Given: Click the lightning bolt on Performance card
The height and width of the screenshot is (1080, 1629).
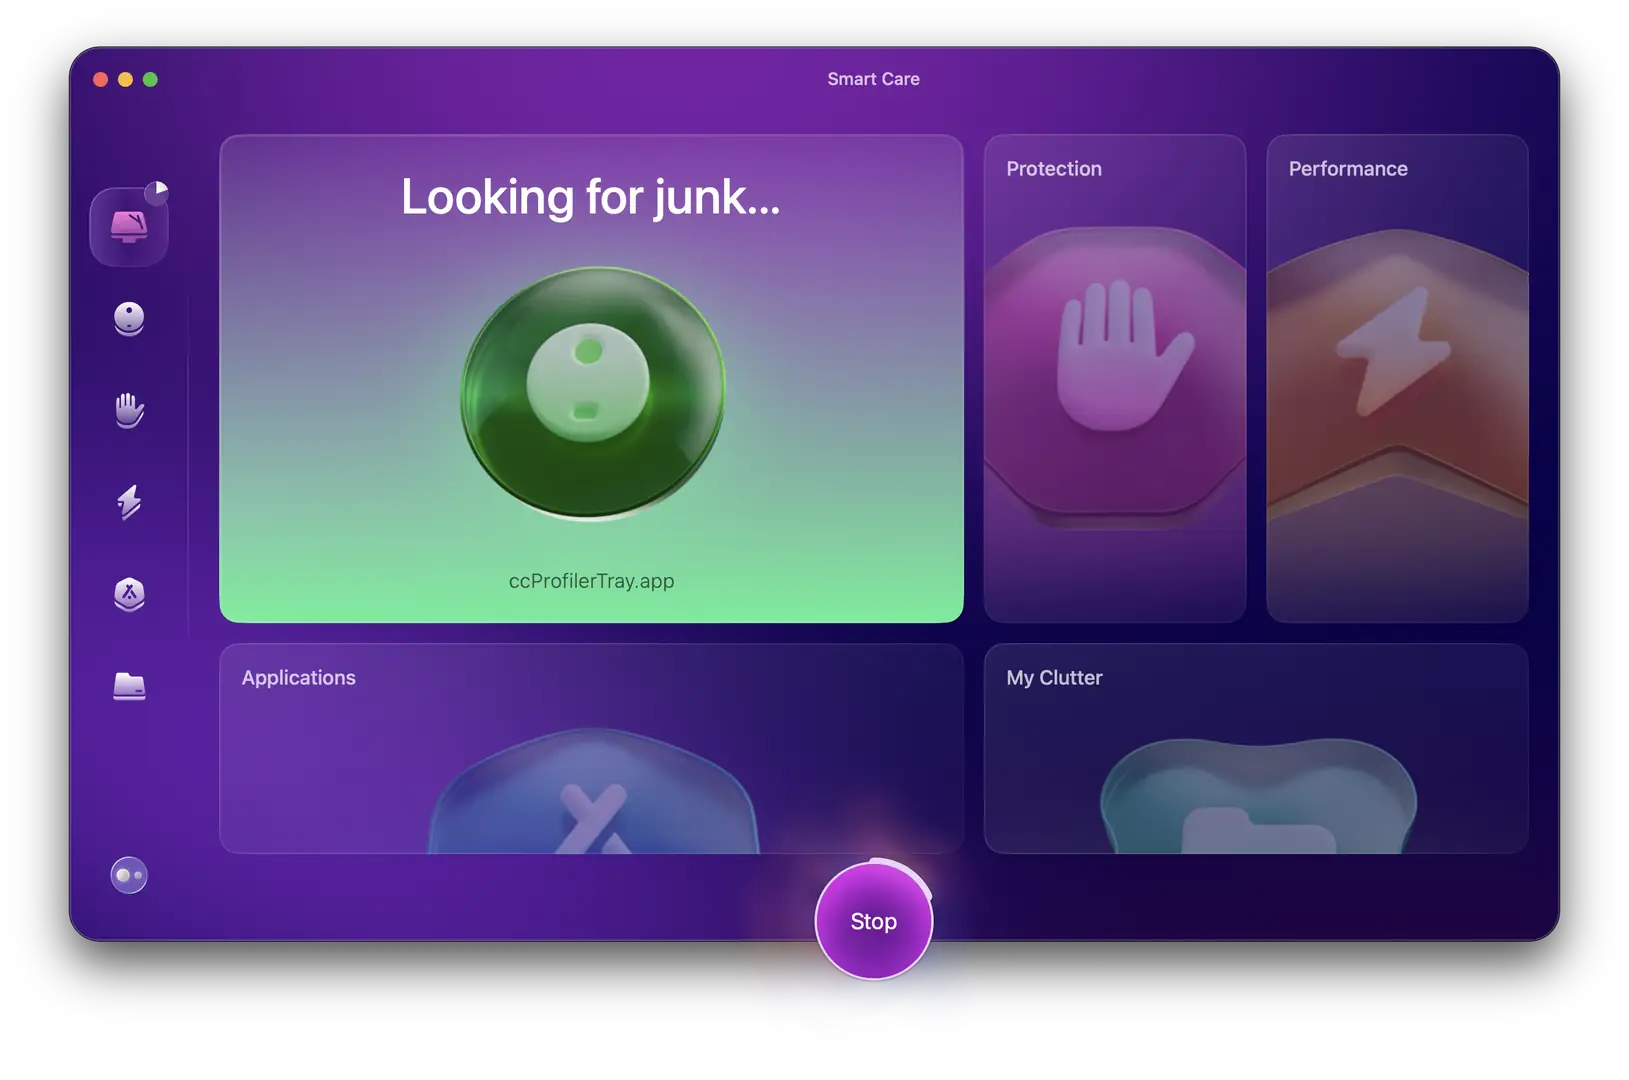Looking at the screenshot, I should (x=1393, y=352).
